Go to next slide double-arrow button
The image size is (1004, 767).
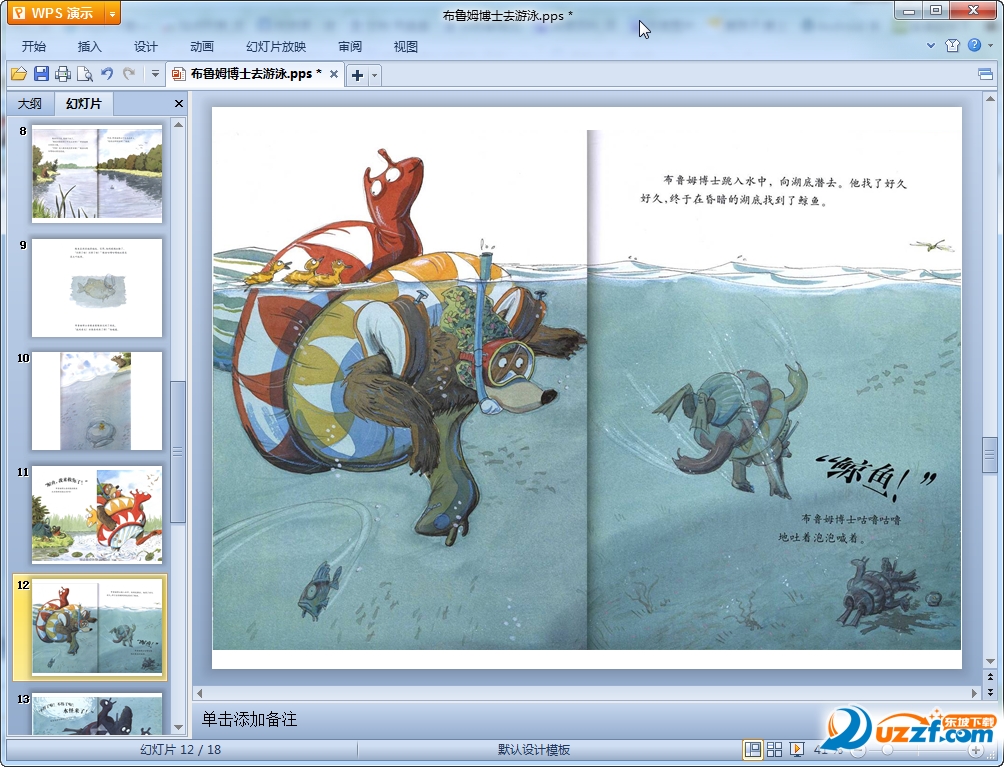990,691
